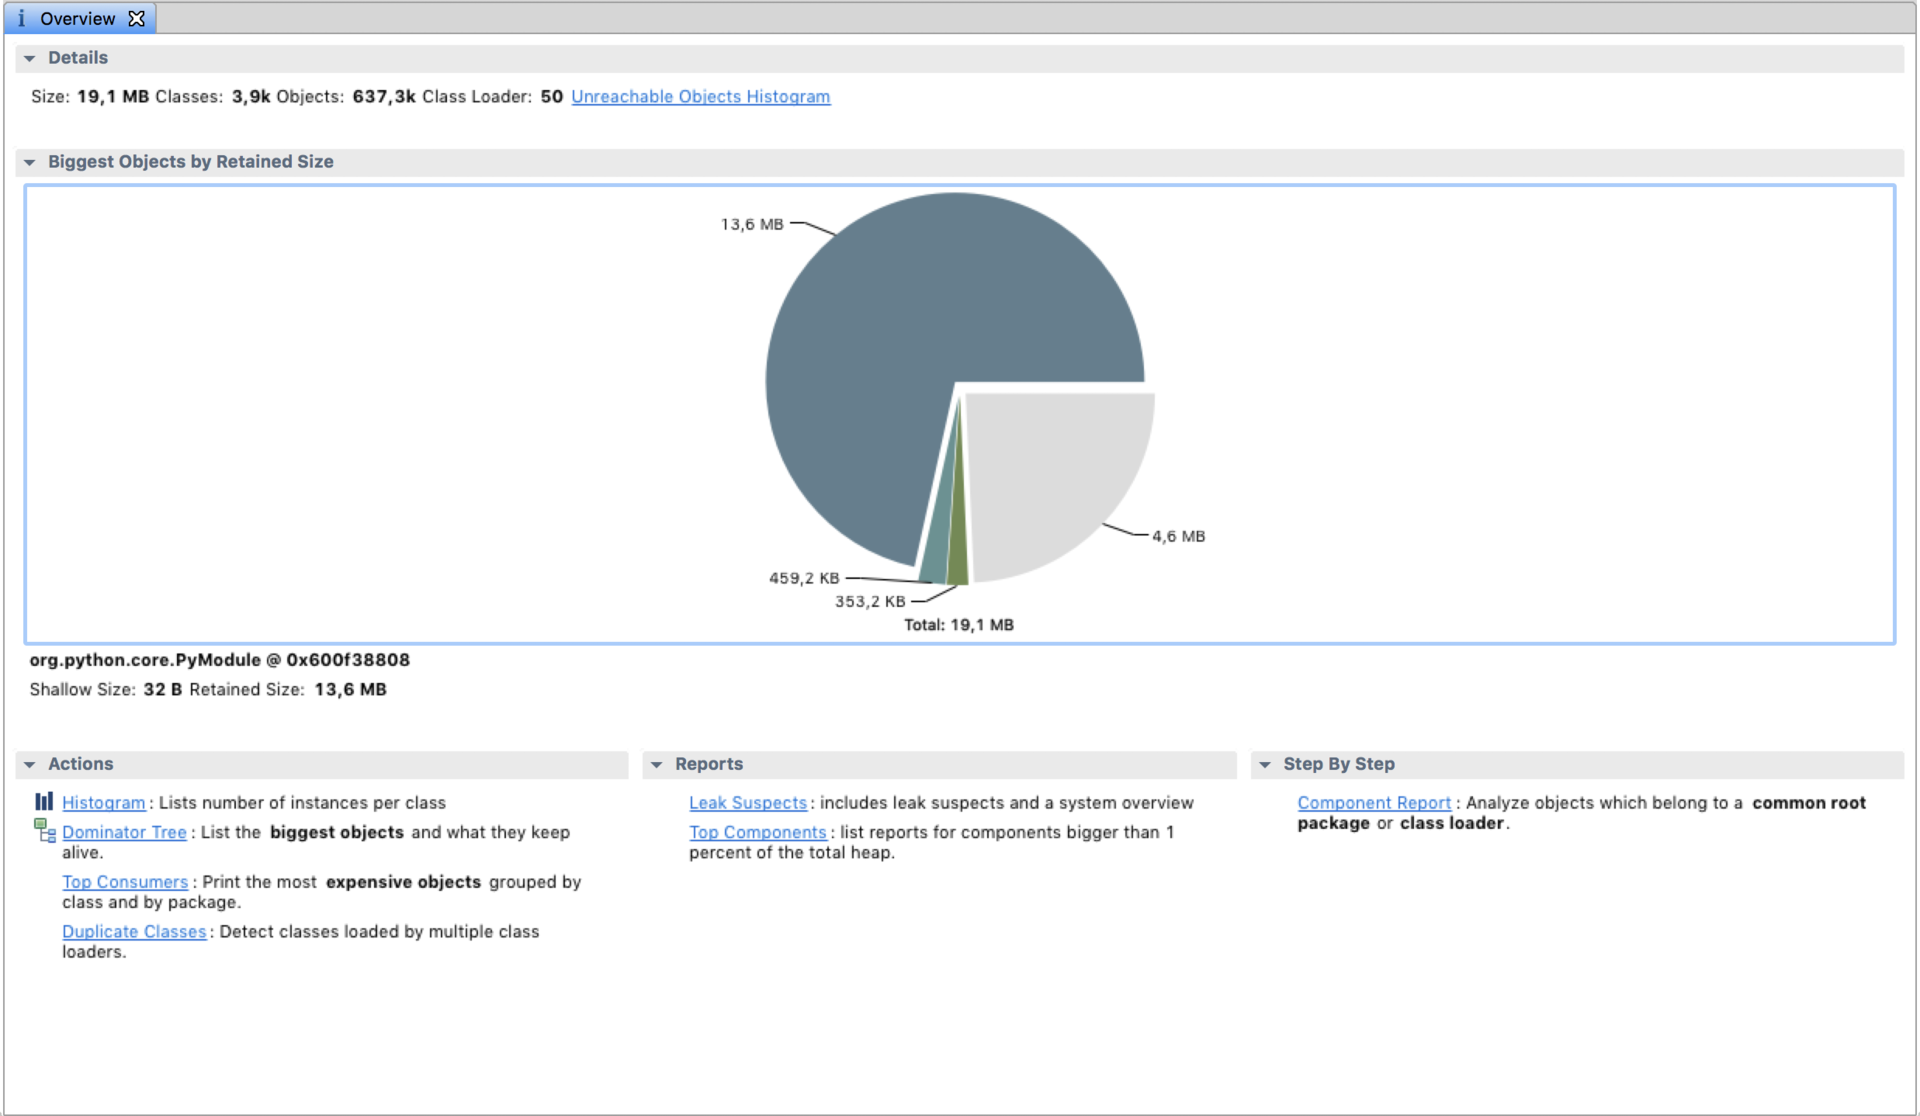Open the Component Report link

point(1373,803)
